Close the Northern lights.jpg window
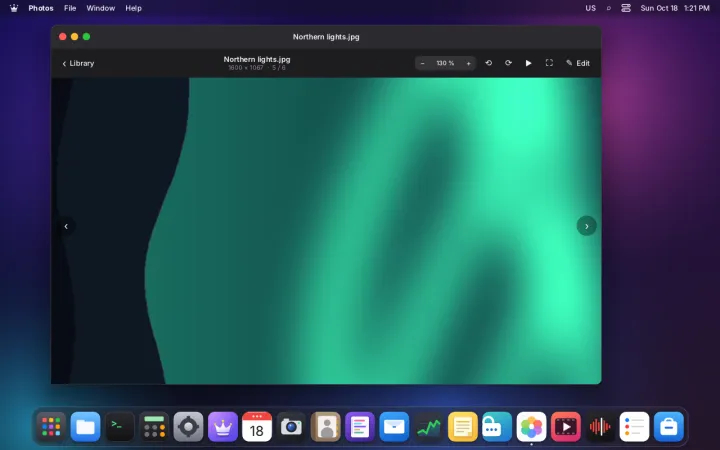The width and height of the screenshot is (720, 450). pos(63,37)
